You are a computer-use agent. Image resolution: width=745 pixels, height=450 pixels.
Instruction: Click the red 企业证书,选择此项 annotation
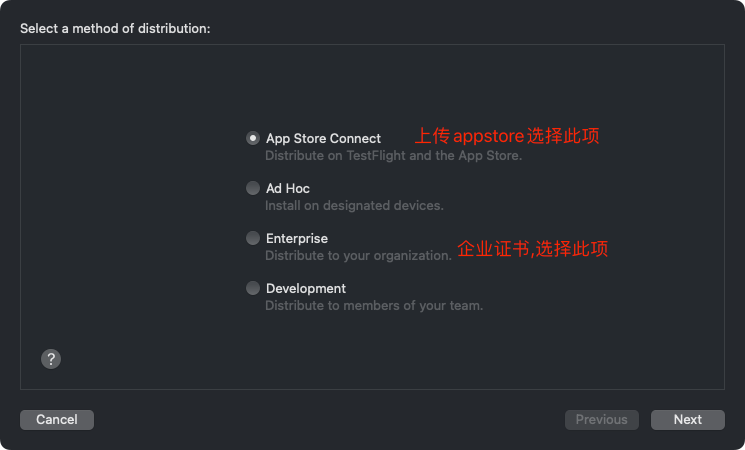[533, 249]
